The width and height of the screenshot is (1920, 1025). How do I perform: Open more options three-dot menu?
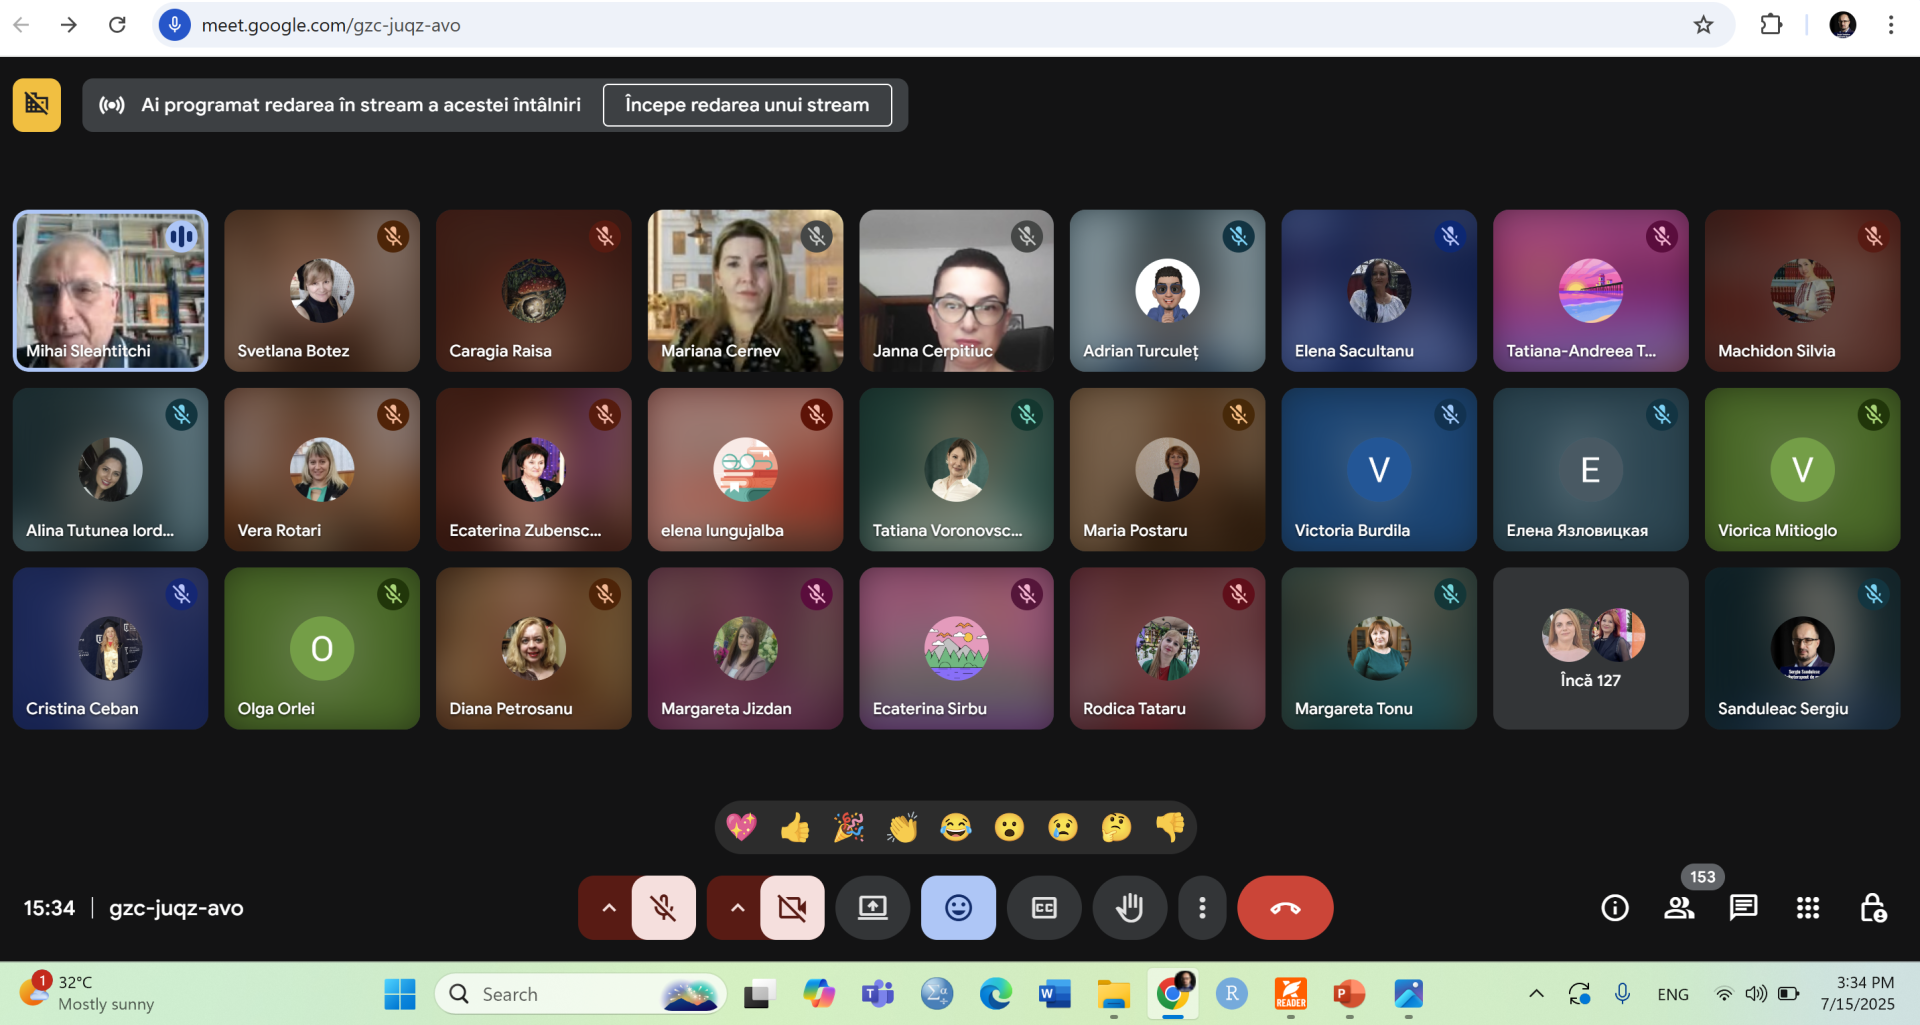tap(1202, 908)
